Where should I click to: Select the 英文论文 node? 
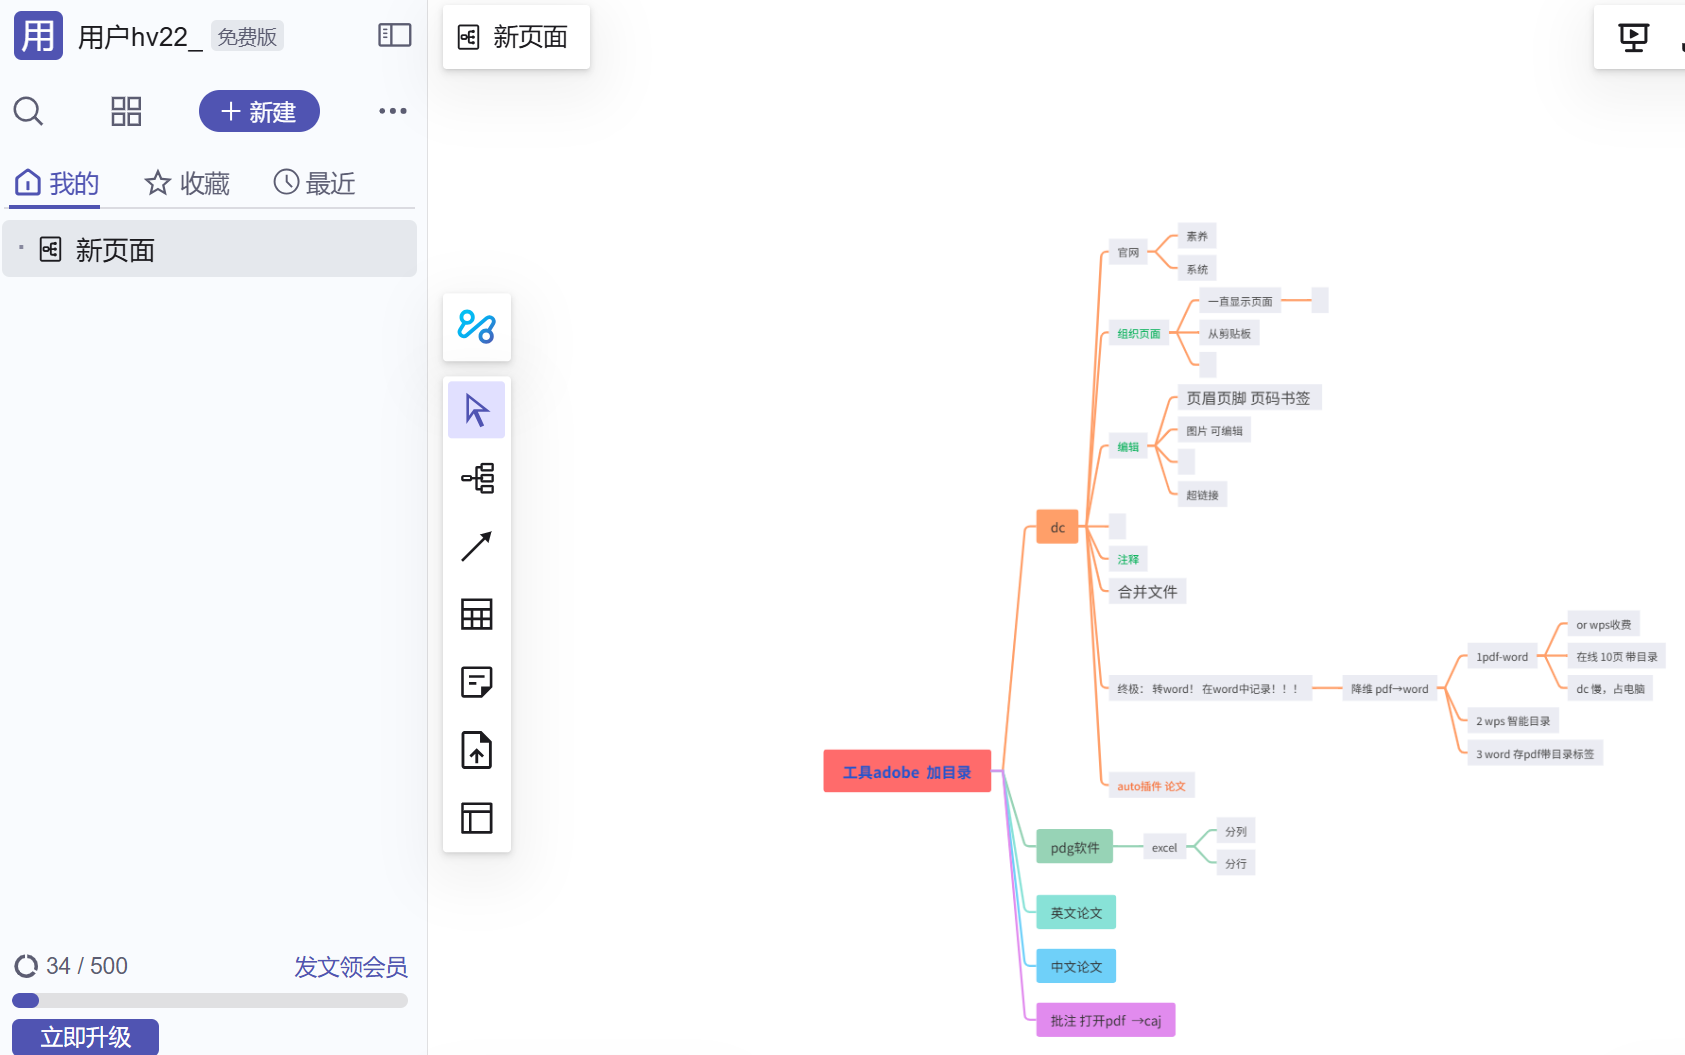[x=1076, y=912]
